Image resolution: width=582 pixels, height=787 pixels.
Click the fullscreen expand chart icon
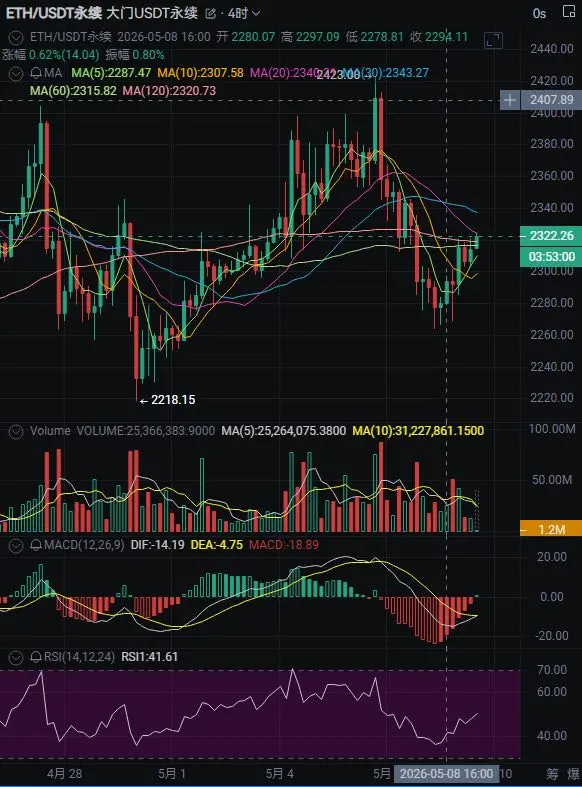click(493, 40)
